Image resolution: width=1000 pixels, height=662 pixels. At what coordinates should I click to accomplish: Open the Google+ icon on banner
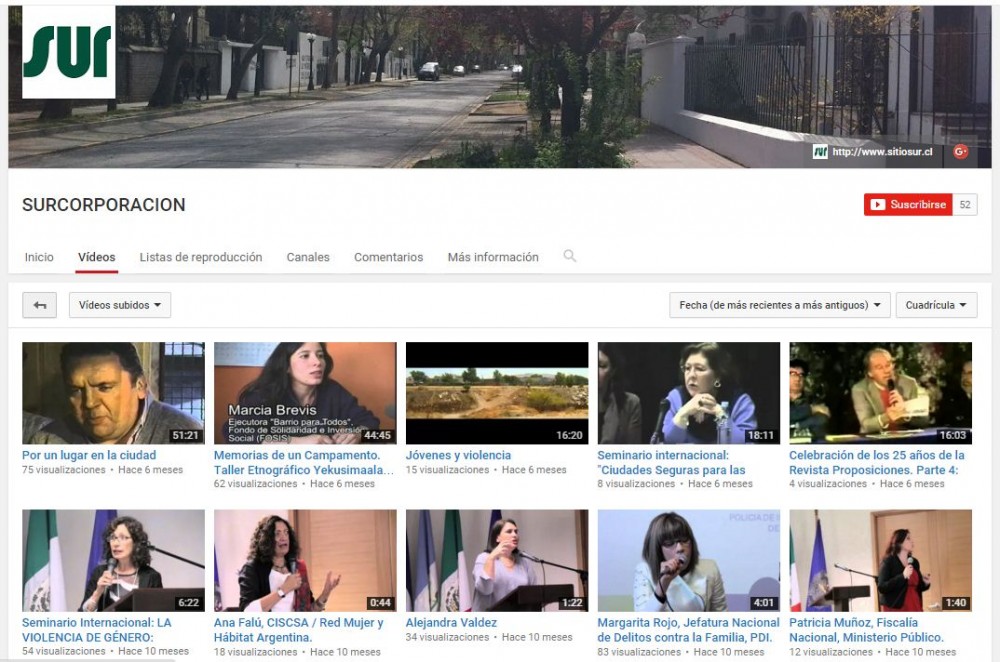pyautogui.click(x=960, y=152)
